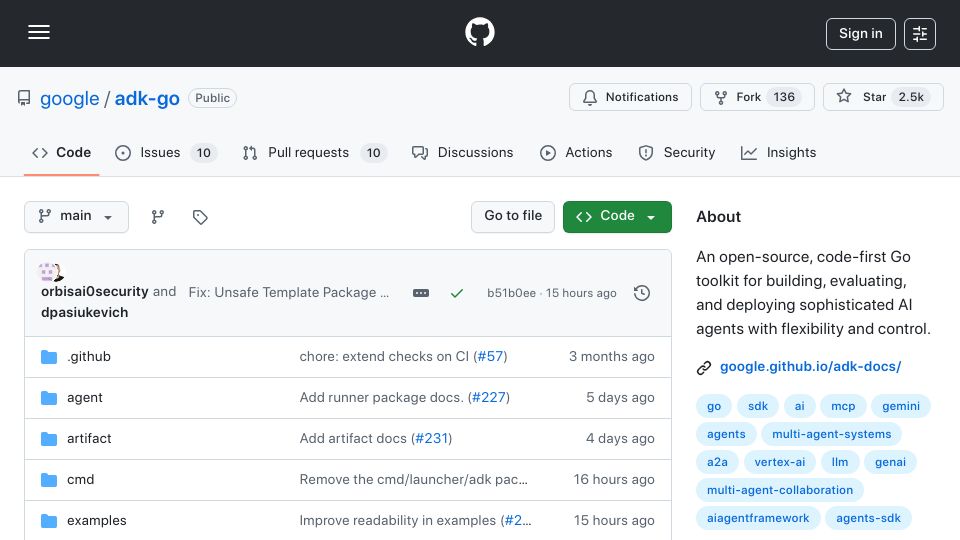Viewport: 960px width, 540px height.
Task: Open the cmd folder
Action: tap(80, 480)
